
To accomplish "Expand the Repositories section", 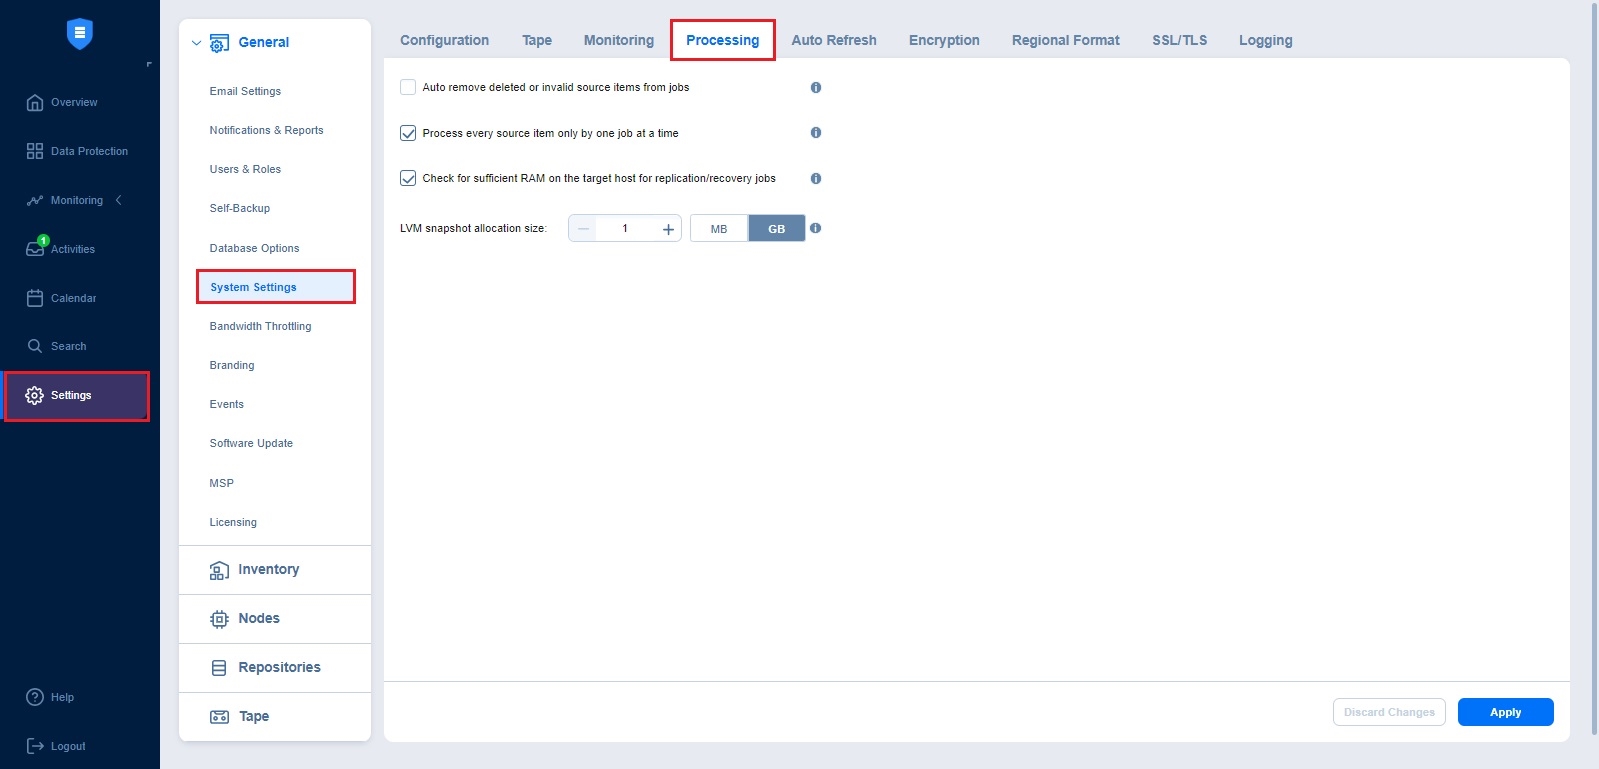I will pyautogui.click(x=278, y=668).
